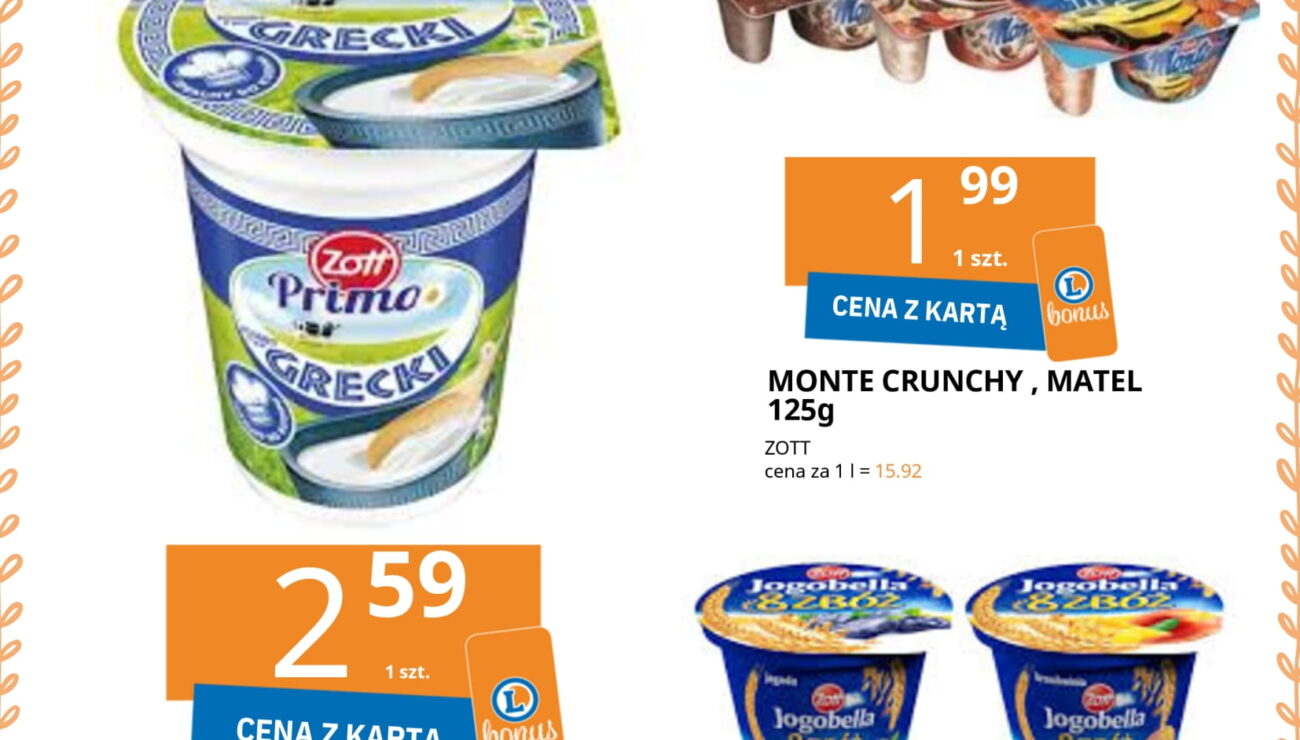Select the 1.99 orange price tag
Screen dimensions: 1300x740
[x=940, y=220]
